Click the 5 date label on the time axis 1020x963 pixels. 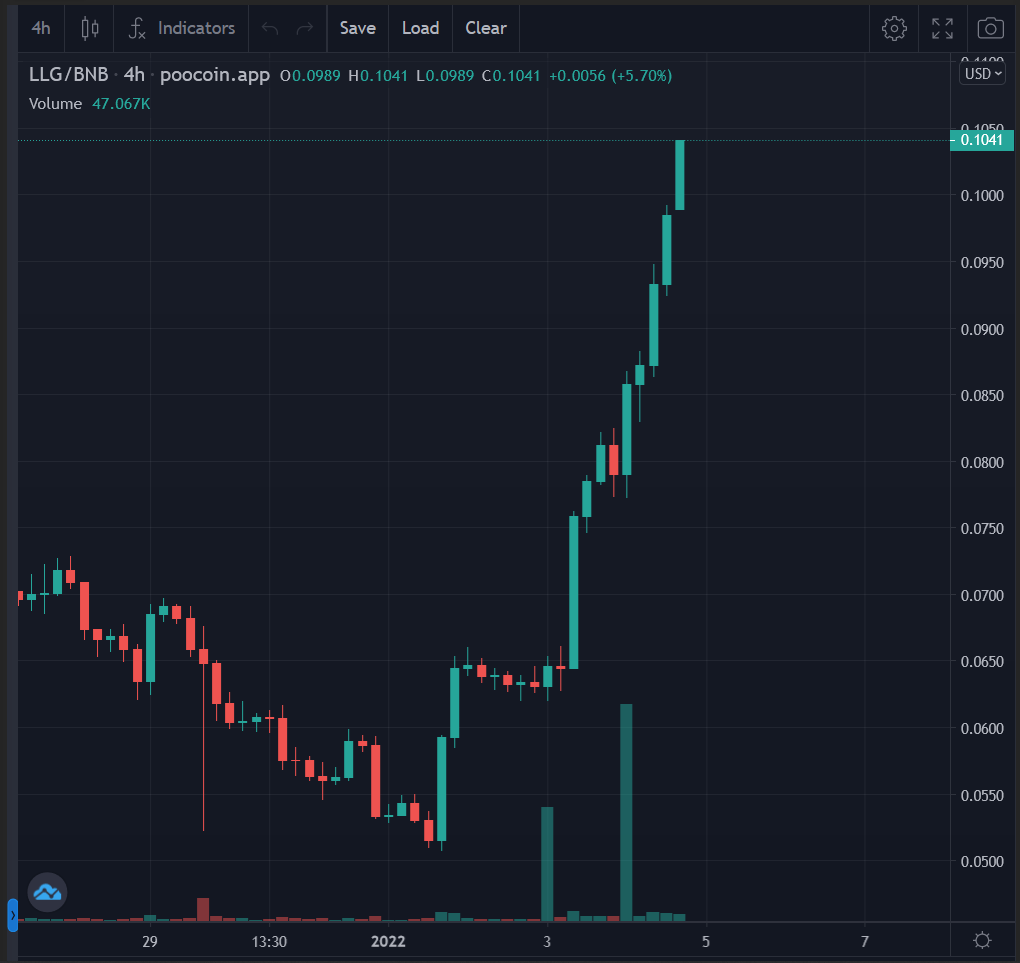pyautogui.click(x=706, y=941)
